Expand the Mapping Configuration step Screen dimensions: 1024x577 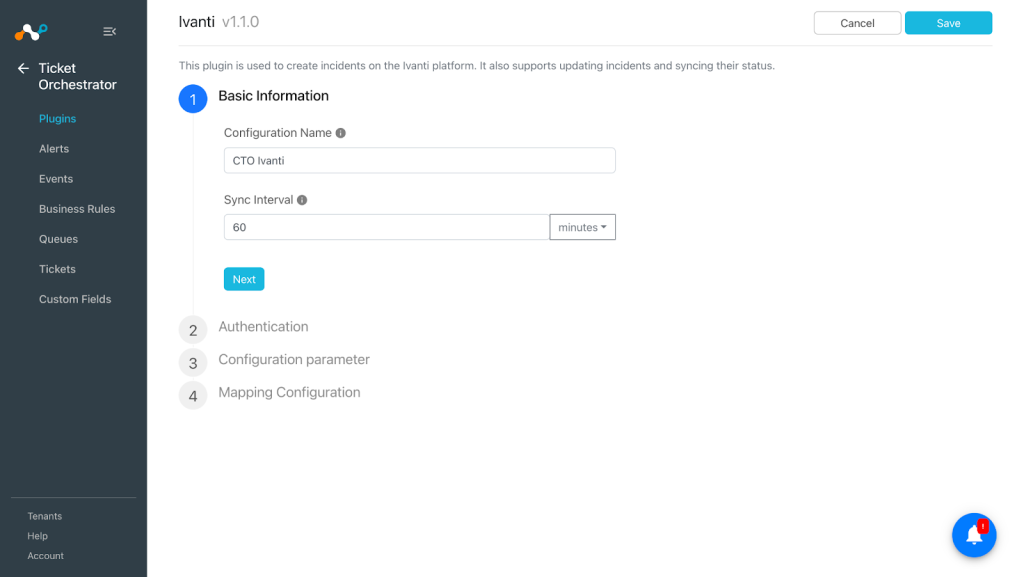[x=289, y=392]
